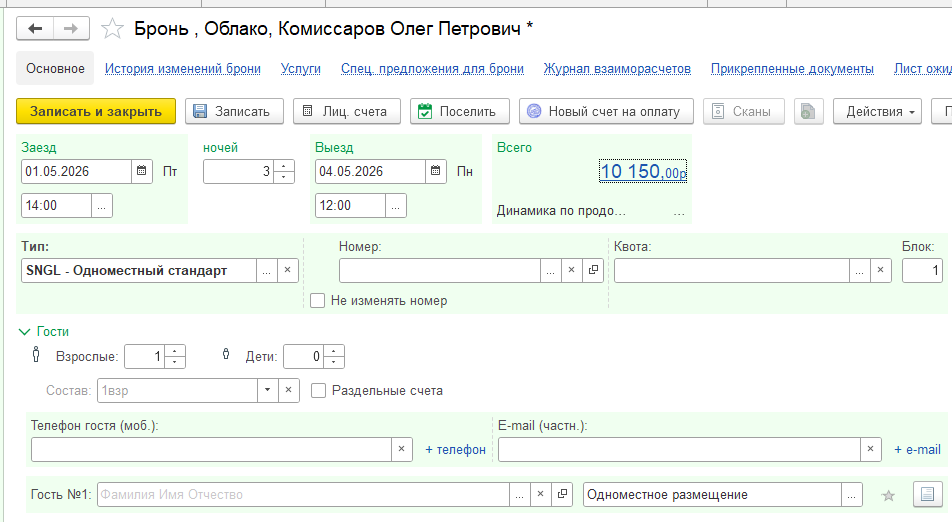Go back with the left arrow button
The image size is (952, 522).
pos(35,29)
